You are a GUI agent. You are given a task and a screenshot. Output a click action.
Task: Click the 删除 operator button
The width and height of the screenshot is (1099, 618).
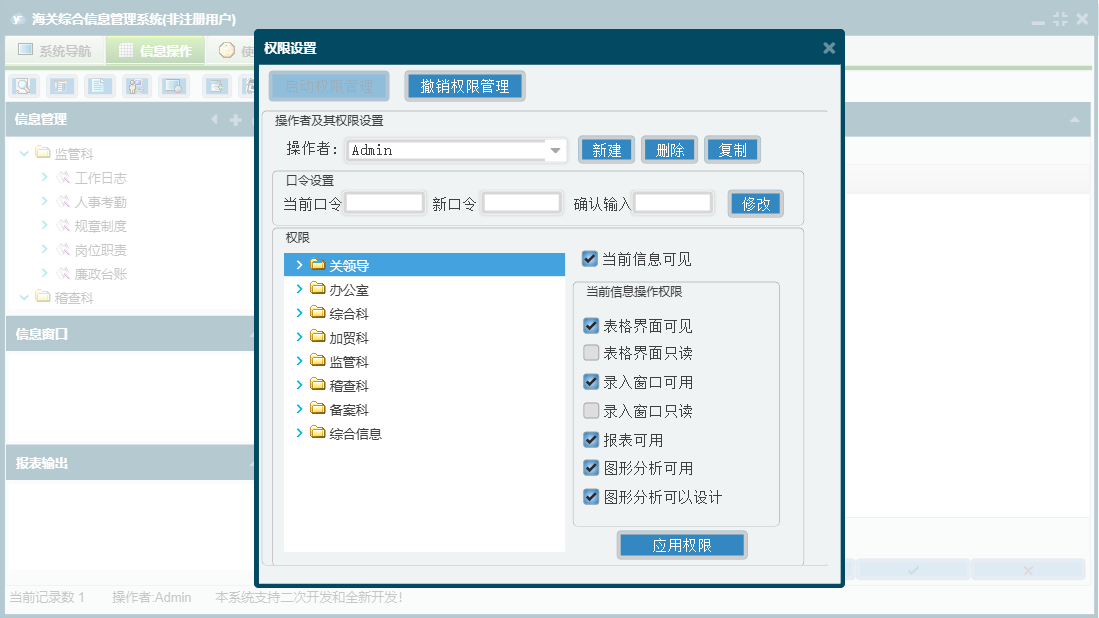[x=669, y=150]
